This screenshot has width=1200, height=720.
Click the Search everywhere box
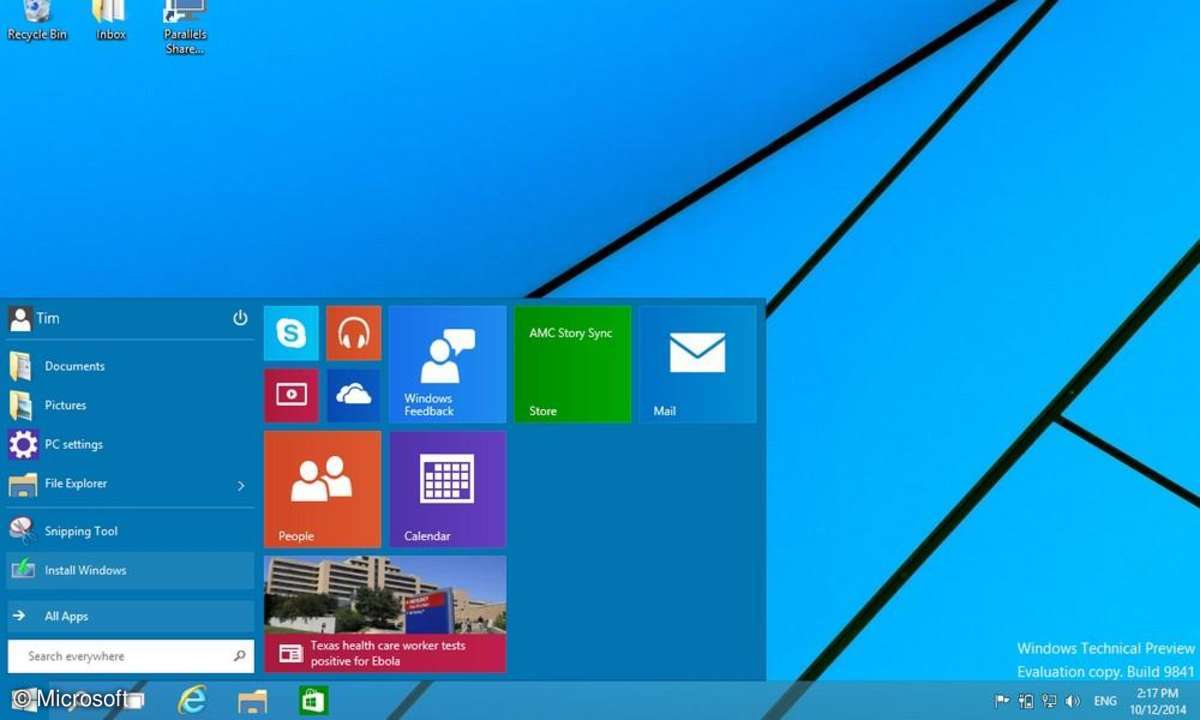point(130,656)
